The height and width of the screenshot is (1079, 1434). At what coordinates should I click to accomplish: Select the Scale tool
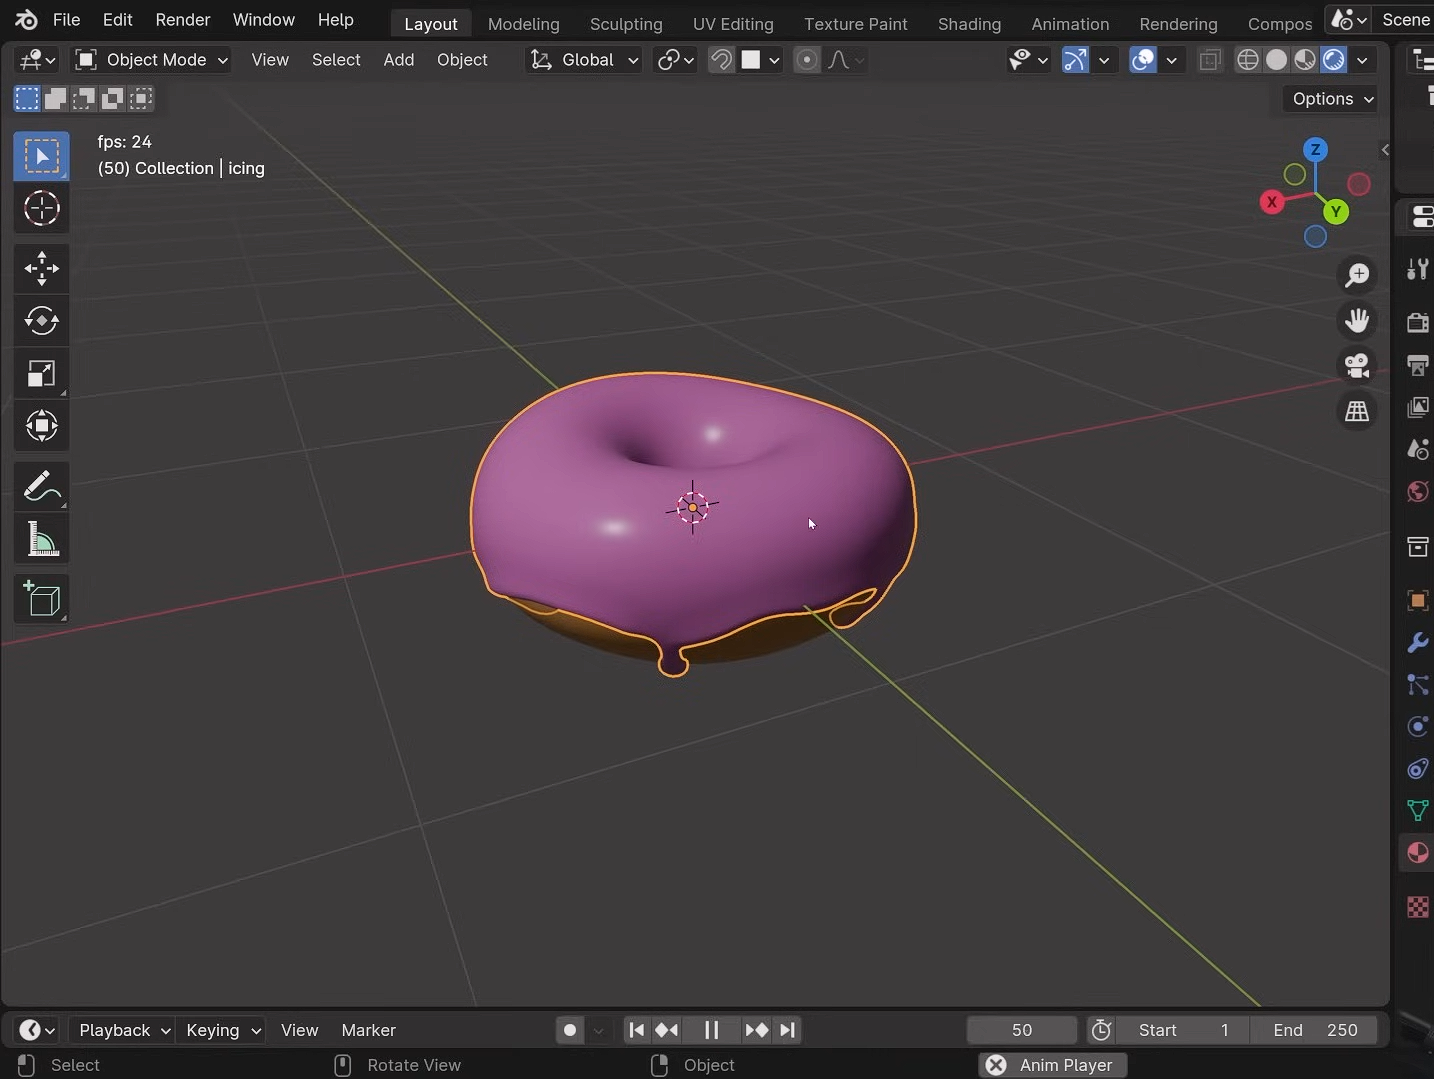[41, 374]
